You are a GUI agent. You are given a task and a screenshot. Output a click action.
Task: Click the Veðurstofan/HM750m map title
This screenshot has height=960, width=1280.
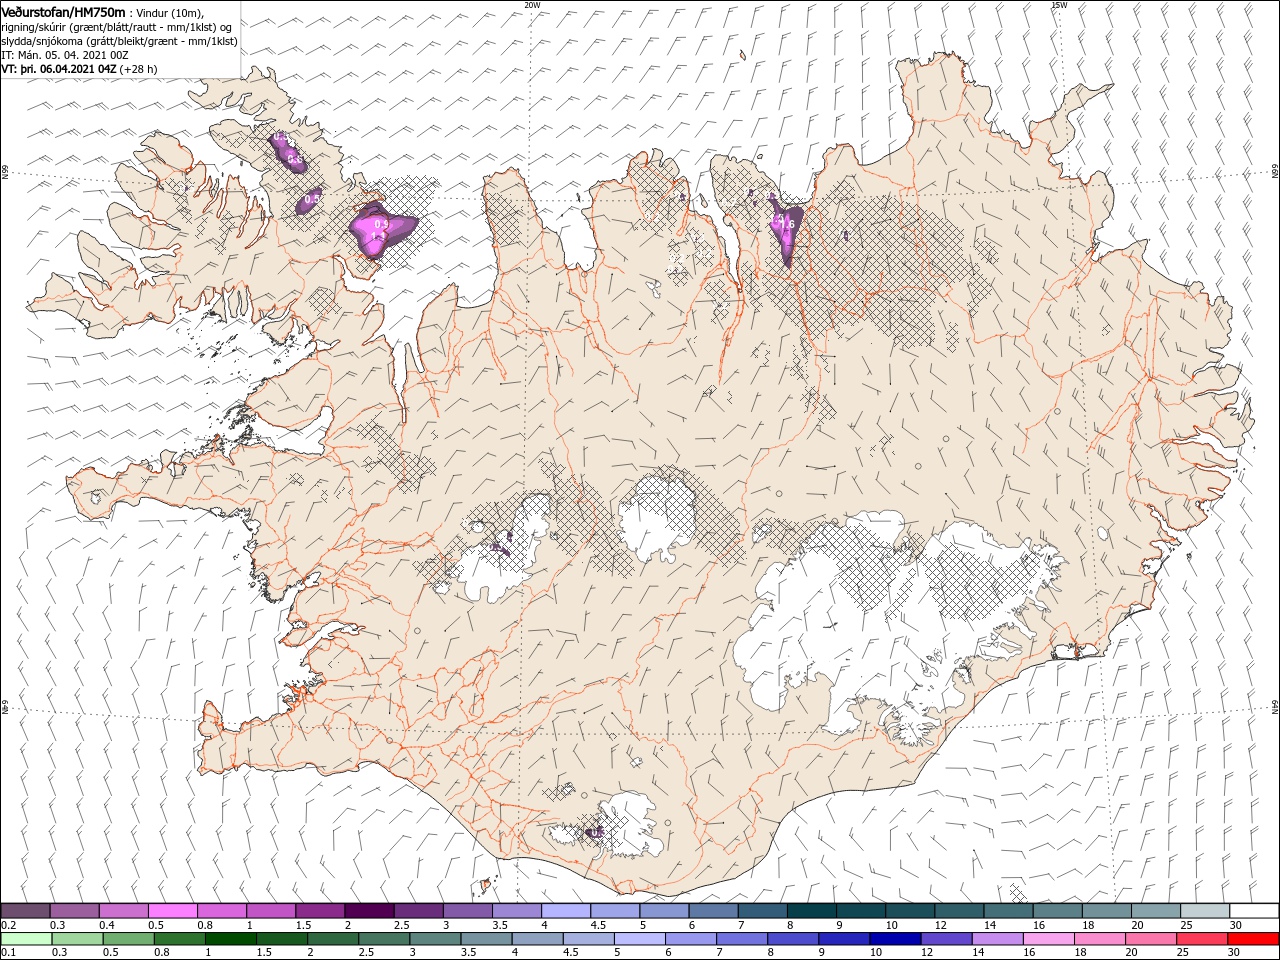[64, 12]
